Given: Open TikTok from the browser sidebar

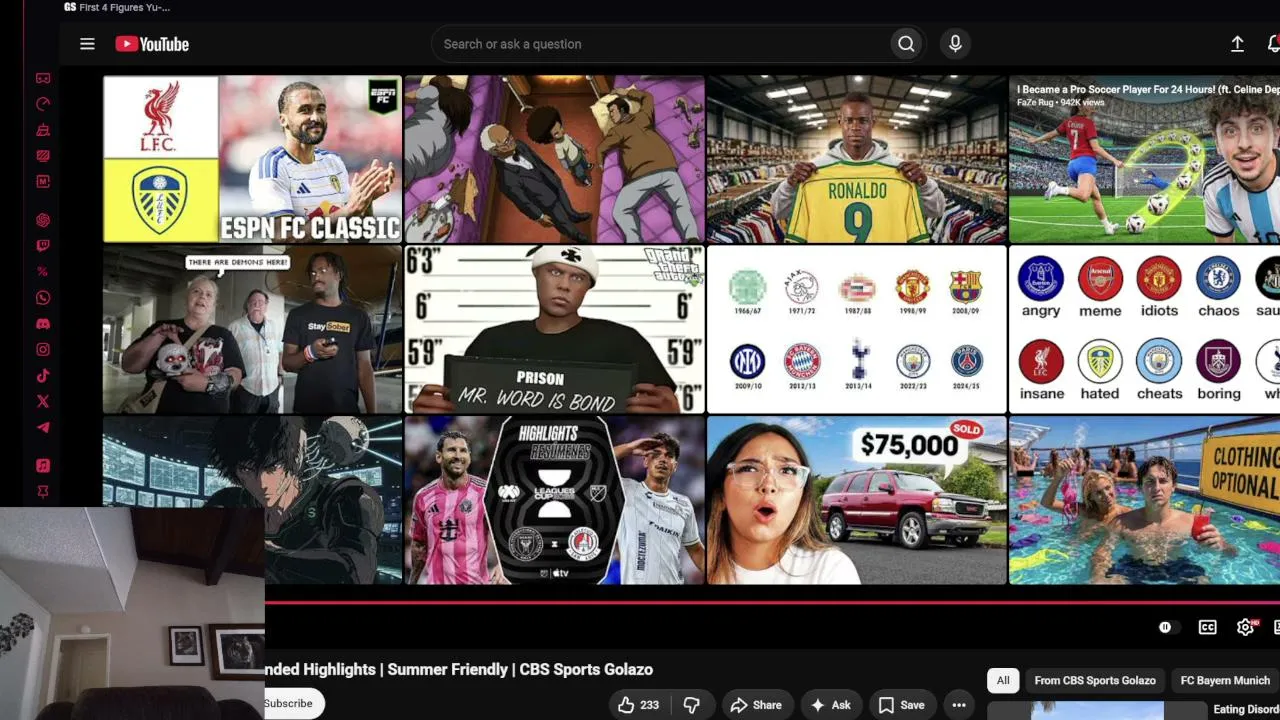Looking at the screenshot, I should (x=43, y=376).
